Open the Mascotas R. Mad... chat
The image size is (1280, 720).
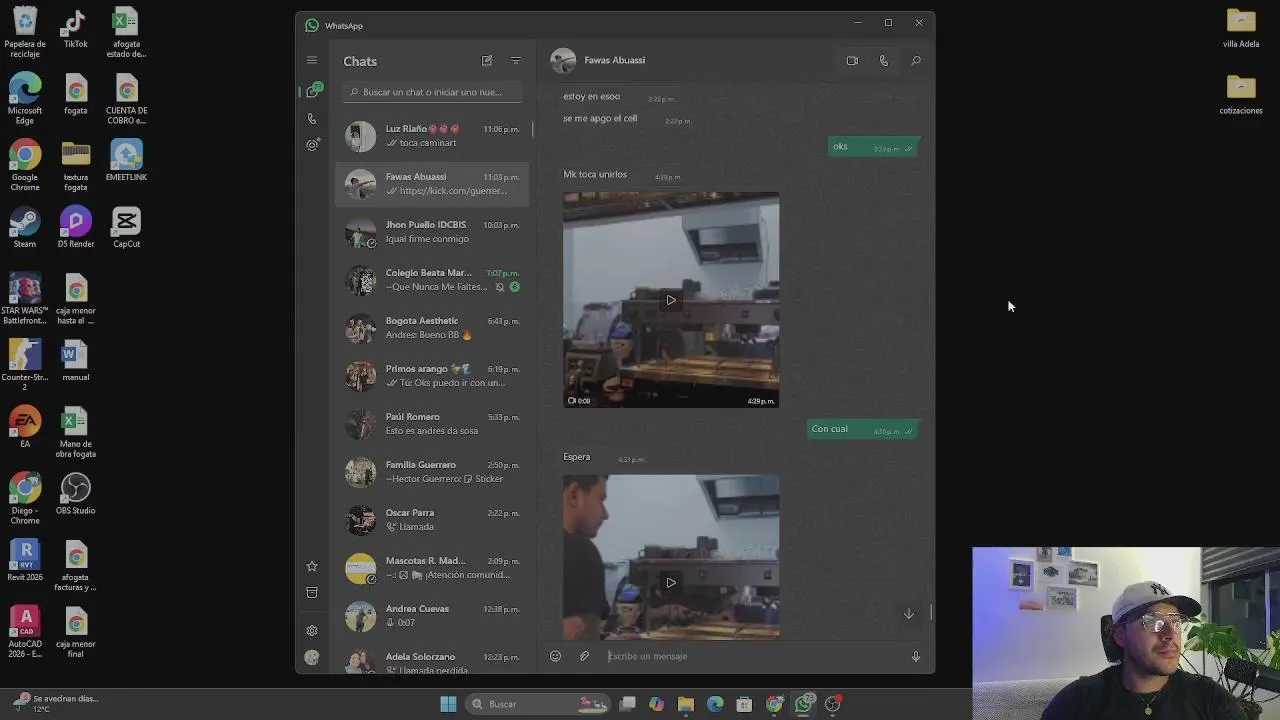click(432, 568)
